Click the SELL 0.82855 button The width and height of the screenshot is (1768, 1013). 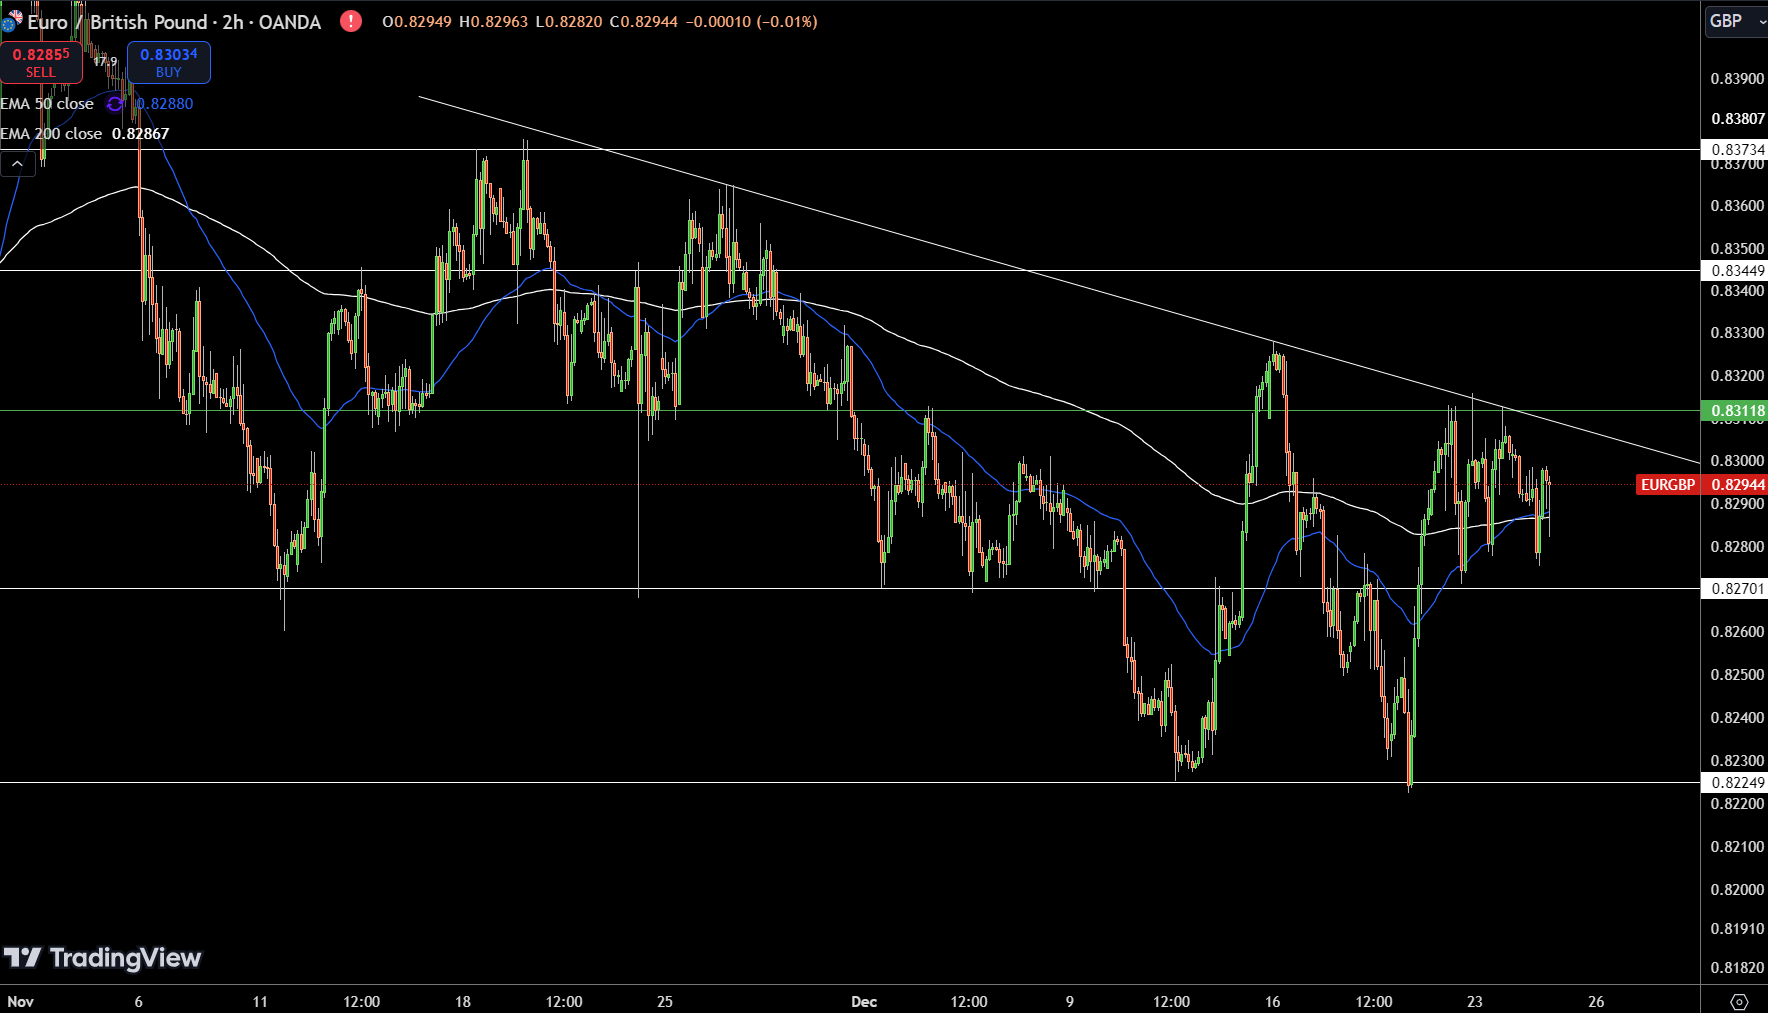[41, 63]
